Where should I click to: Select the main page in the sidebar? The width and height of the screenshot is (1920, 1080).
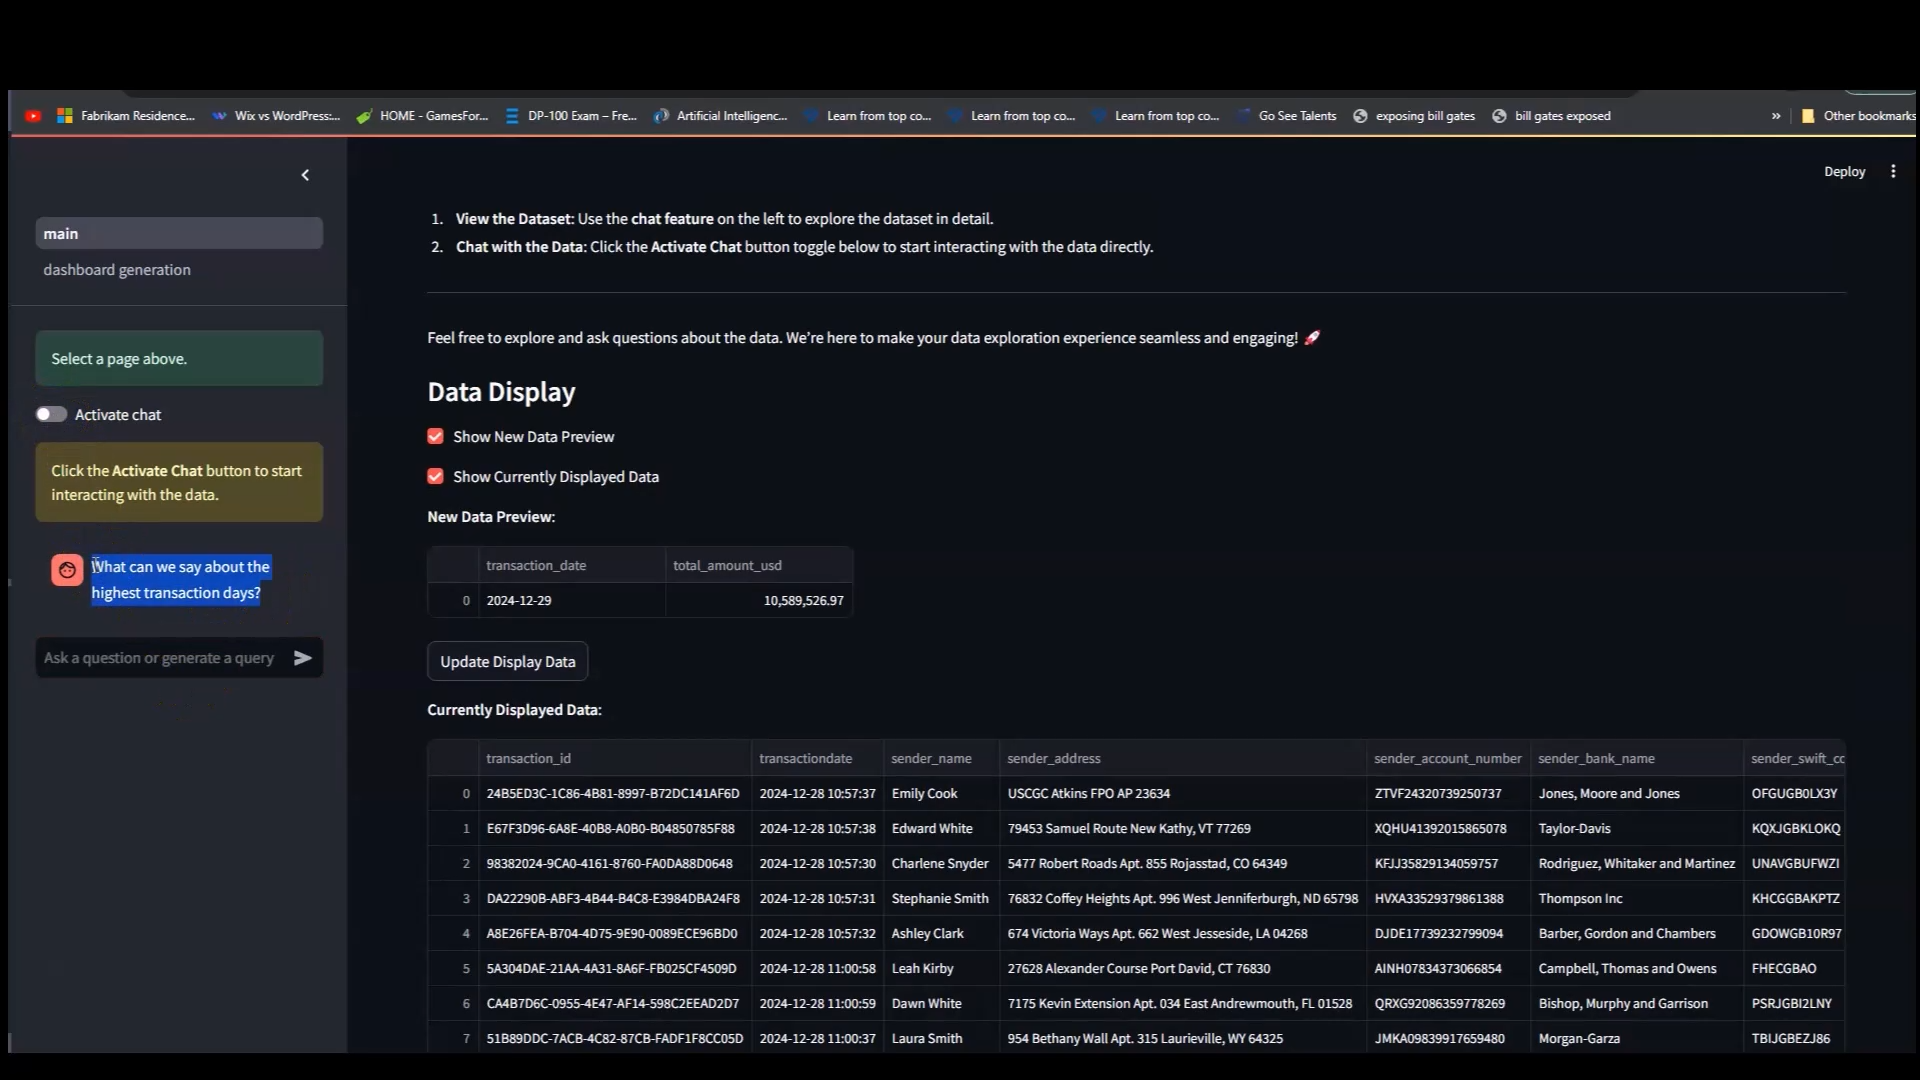[179, 233]
